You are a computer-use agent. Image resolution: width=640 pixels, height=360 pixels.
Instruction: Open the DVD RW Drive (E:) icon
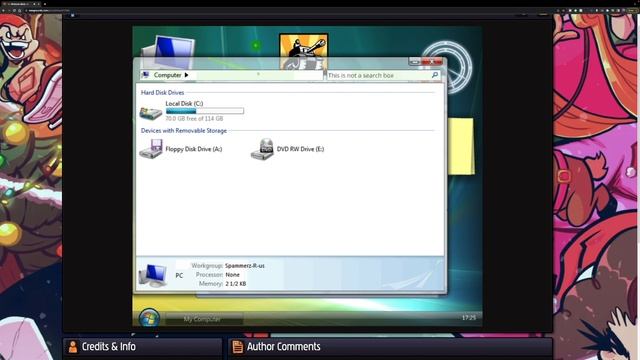point(262,149)
